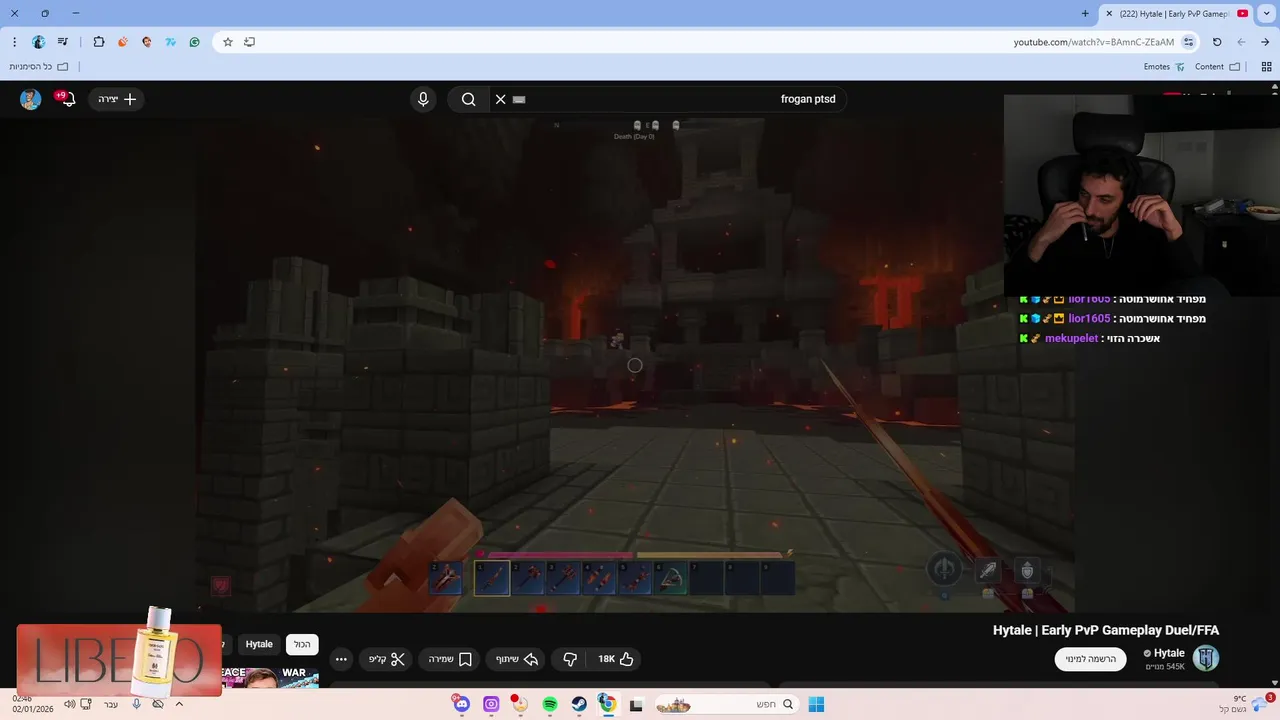This screenshot has width=1280, height=720.
Task: Click the search field containing frogan ptsd
Action: pyautogui.click(x=667, y=99)
